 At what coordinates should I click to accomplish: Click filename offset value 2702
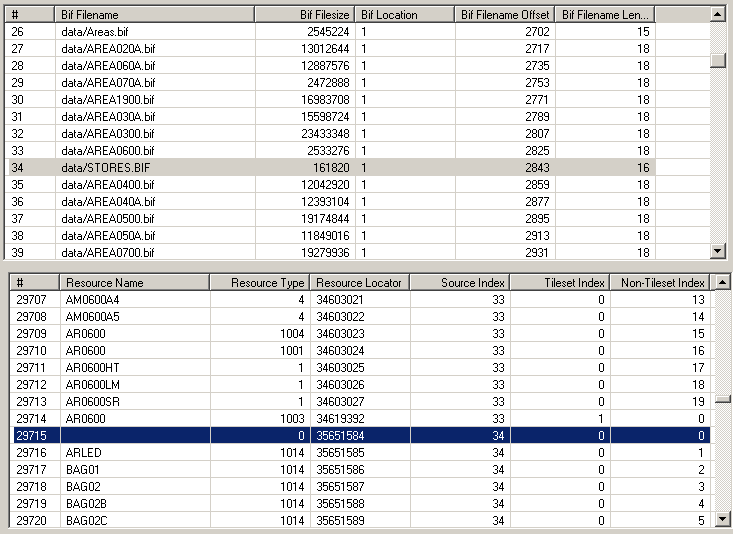click(537, 32)
